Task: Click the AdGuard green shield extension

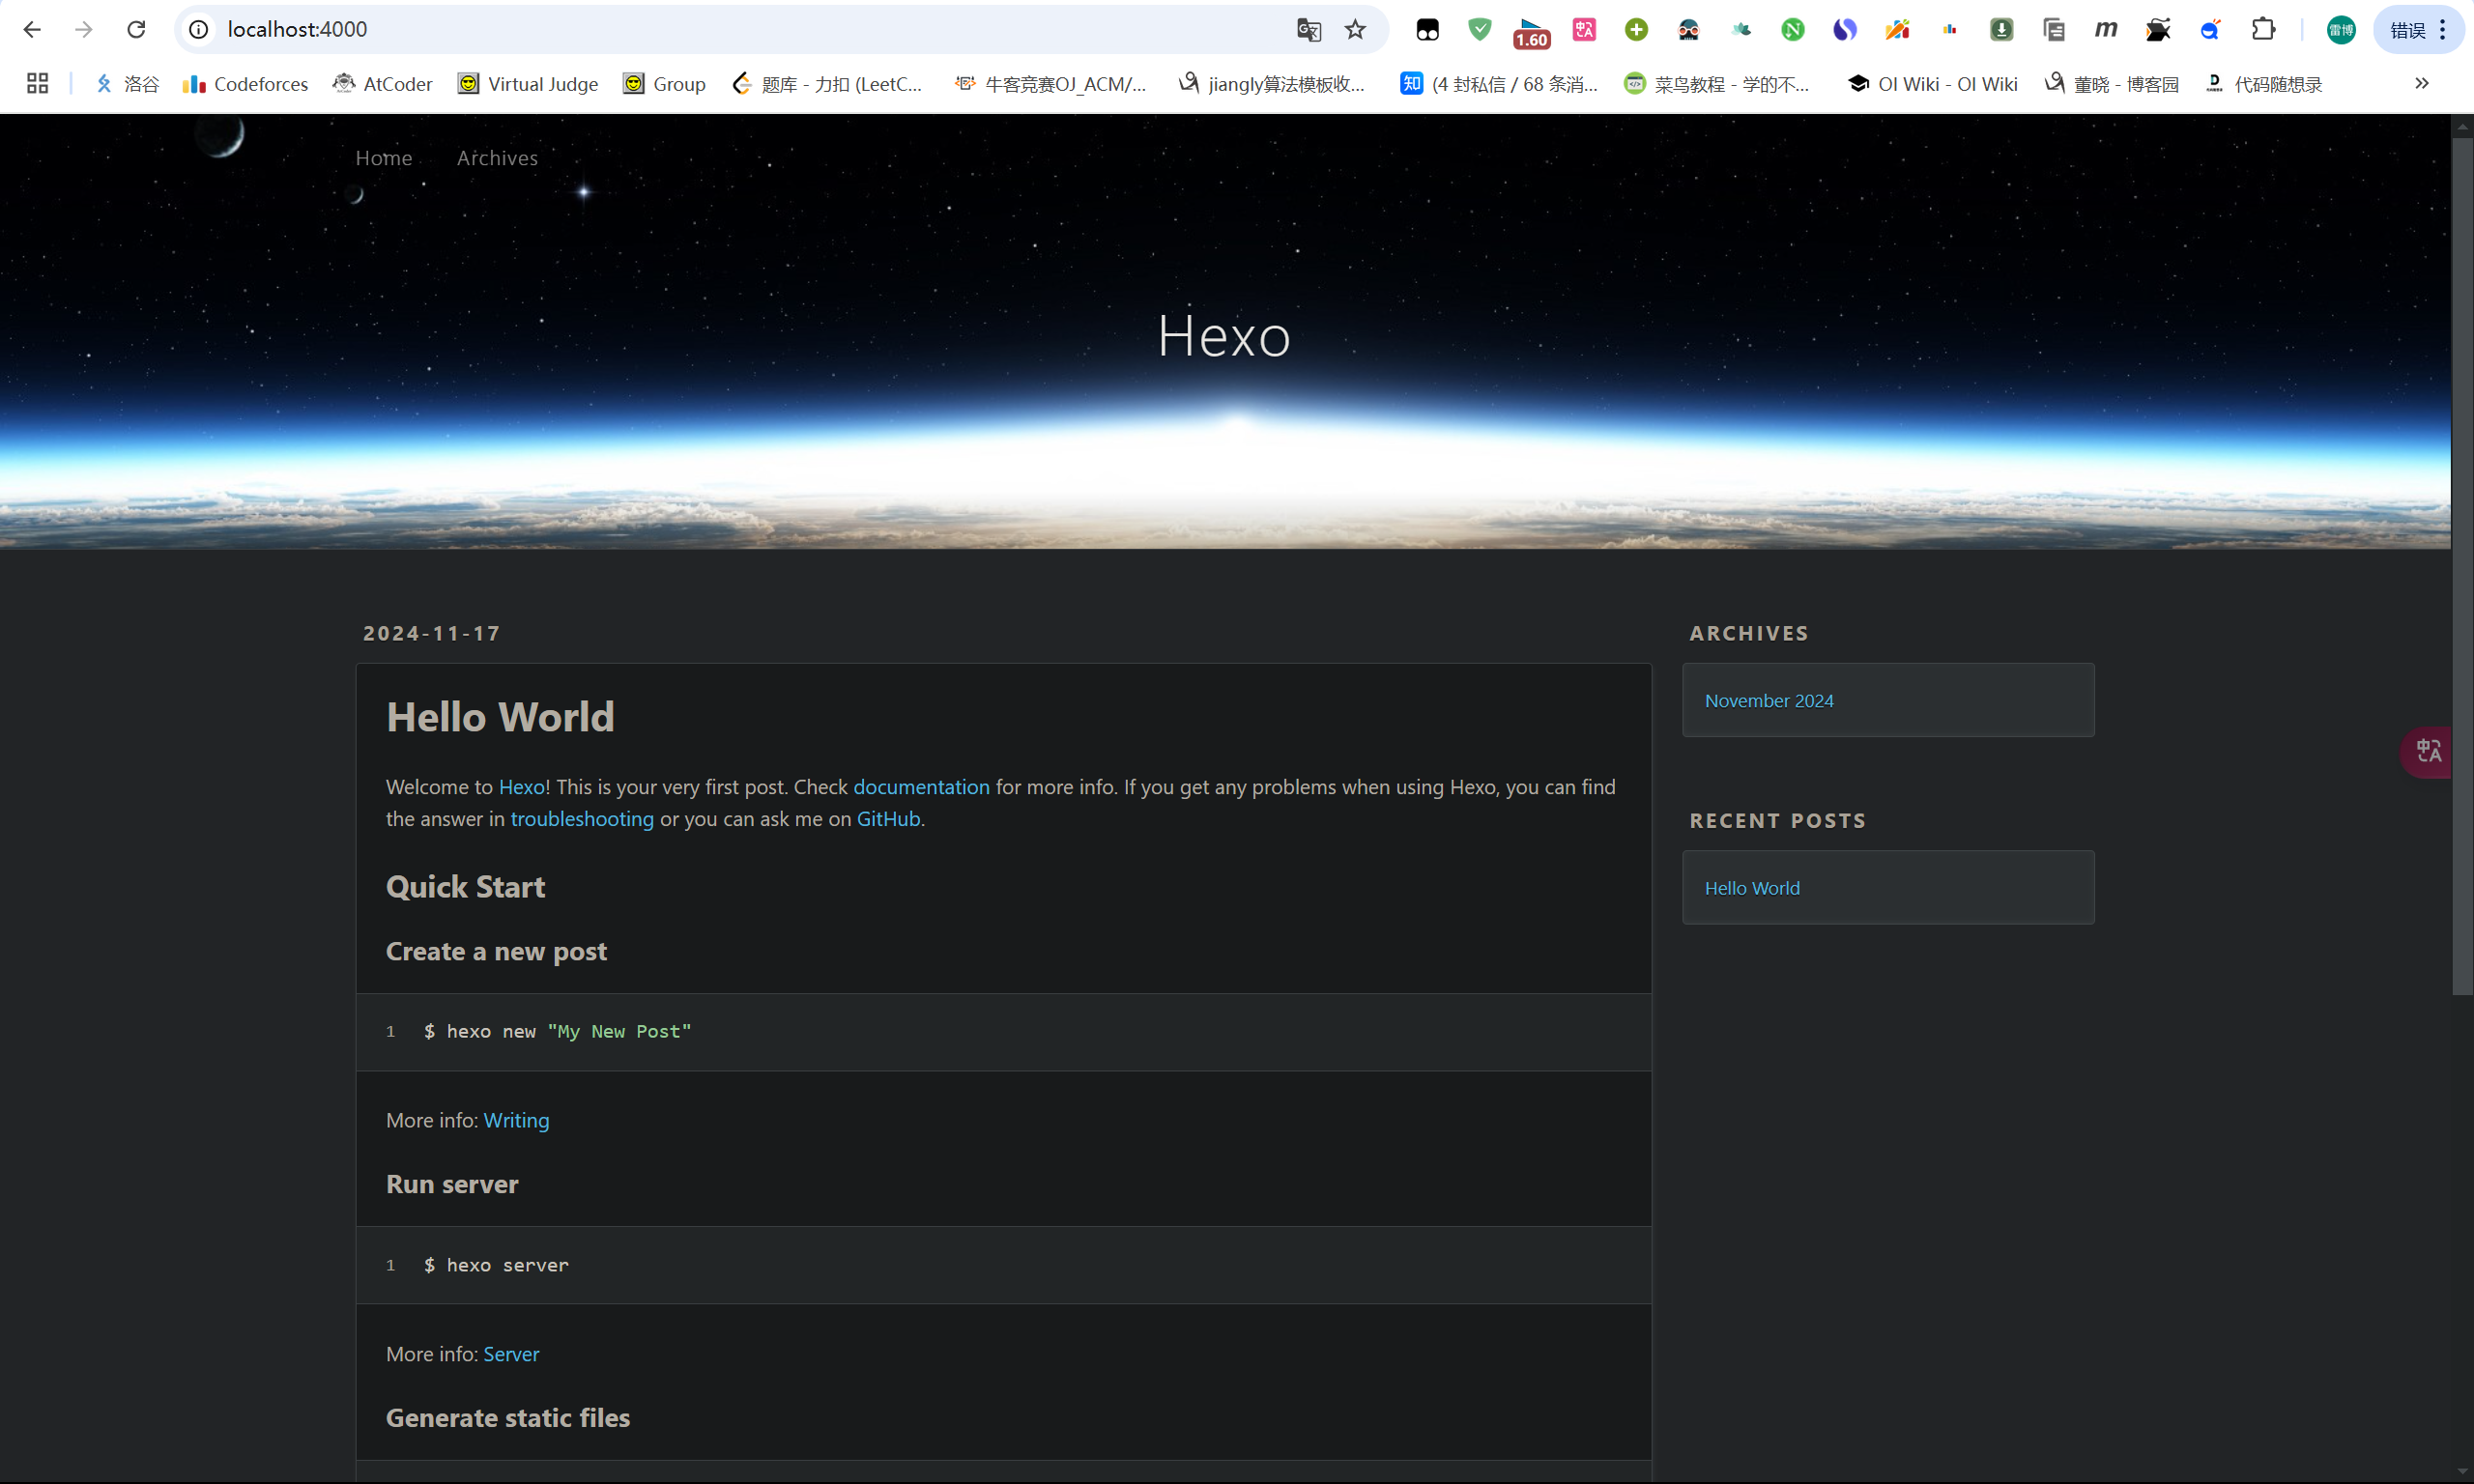Action: coord(1479,30)
